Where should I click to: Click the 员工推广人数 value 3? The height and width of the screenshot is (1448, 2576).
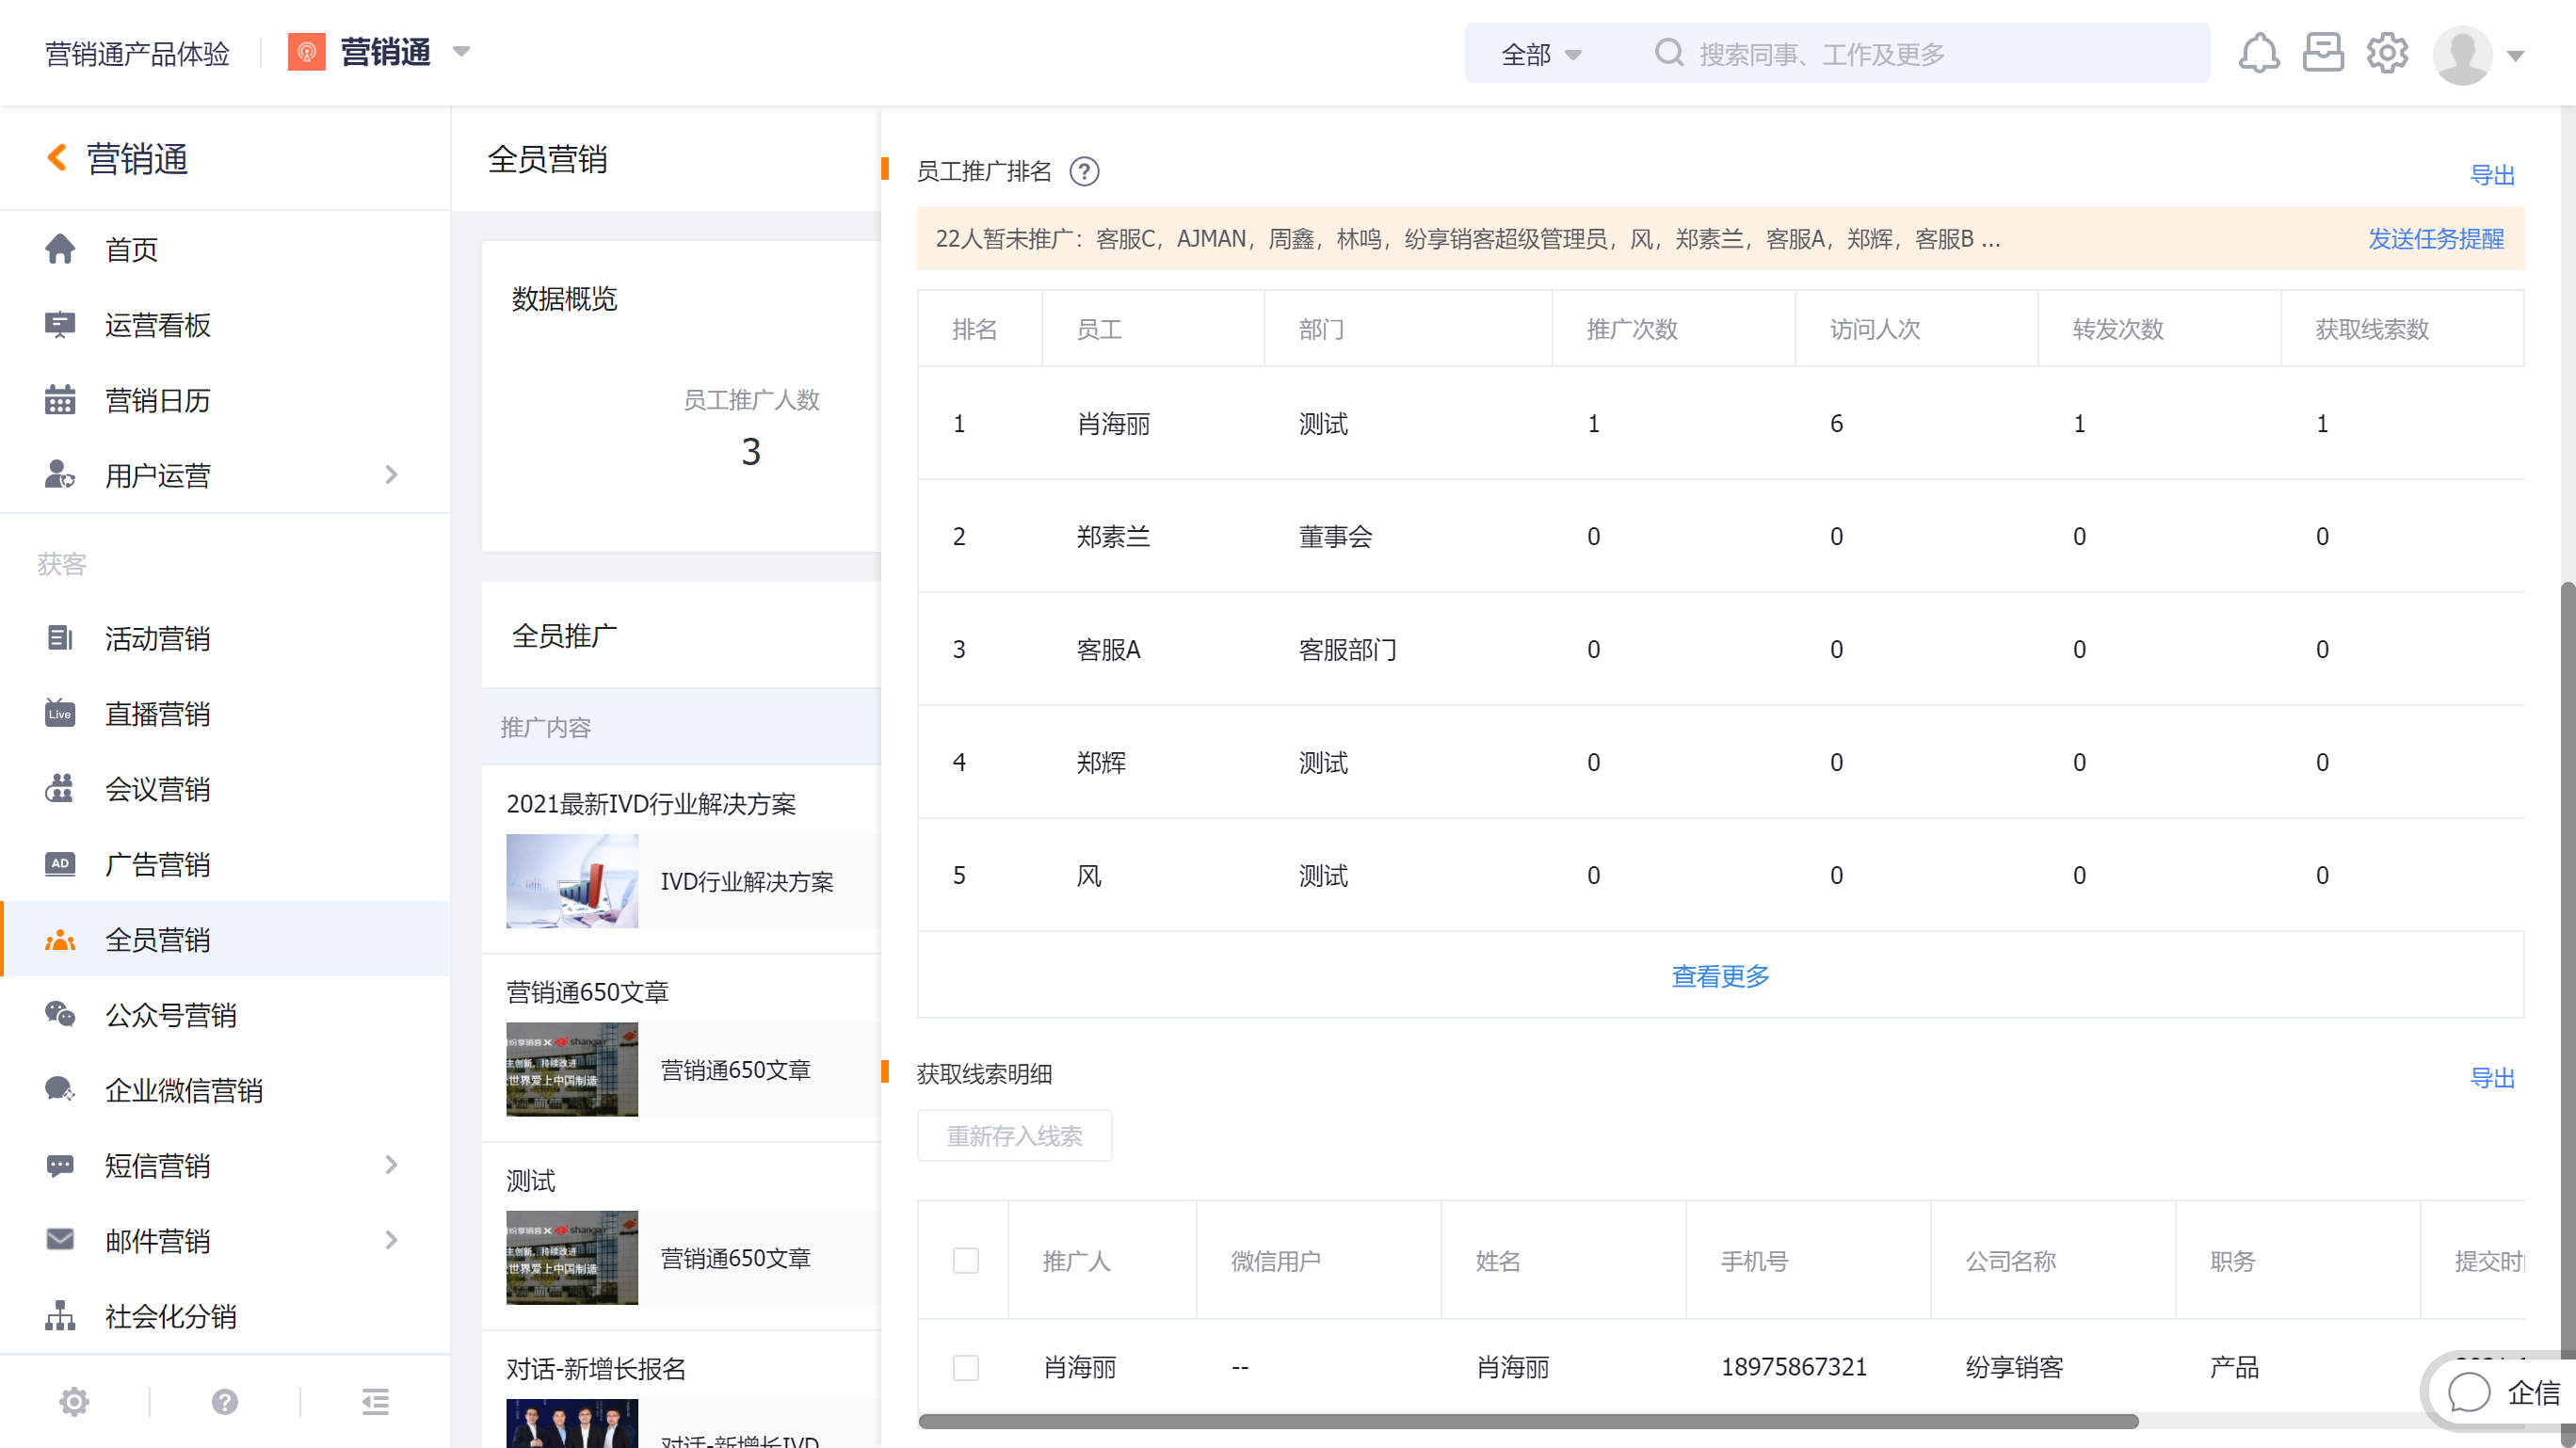751,452
